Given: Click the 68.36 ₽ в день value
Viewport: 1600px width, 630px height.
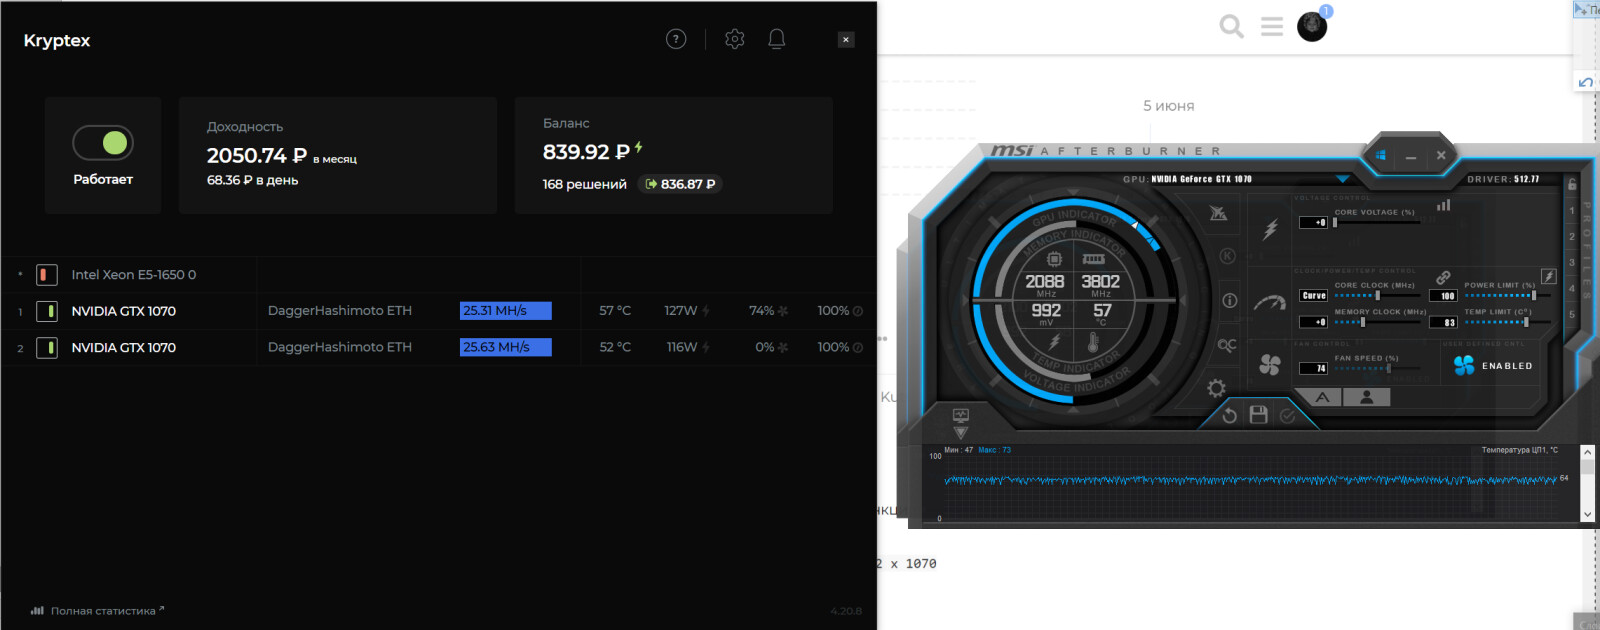Looking at the screenshot, I should pyautogui.click(x=252, y=180).
